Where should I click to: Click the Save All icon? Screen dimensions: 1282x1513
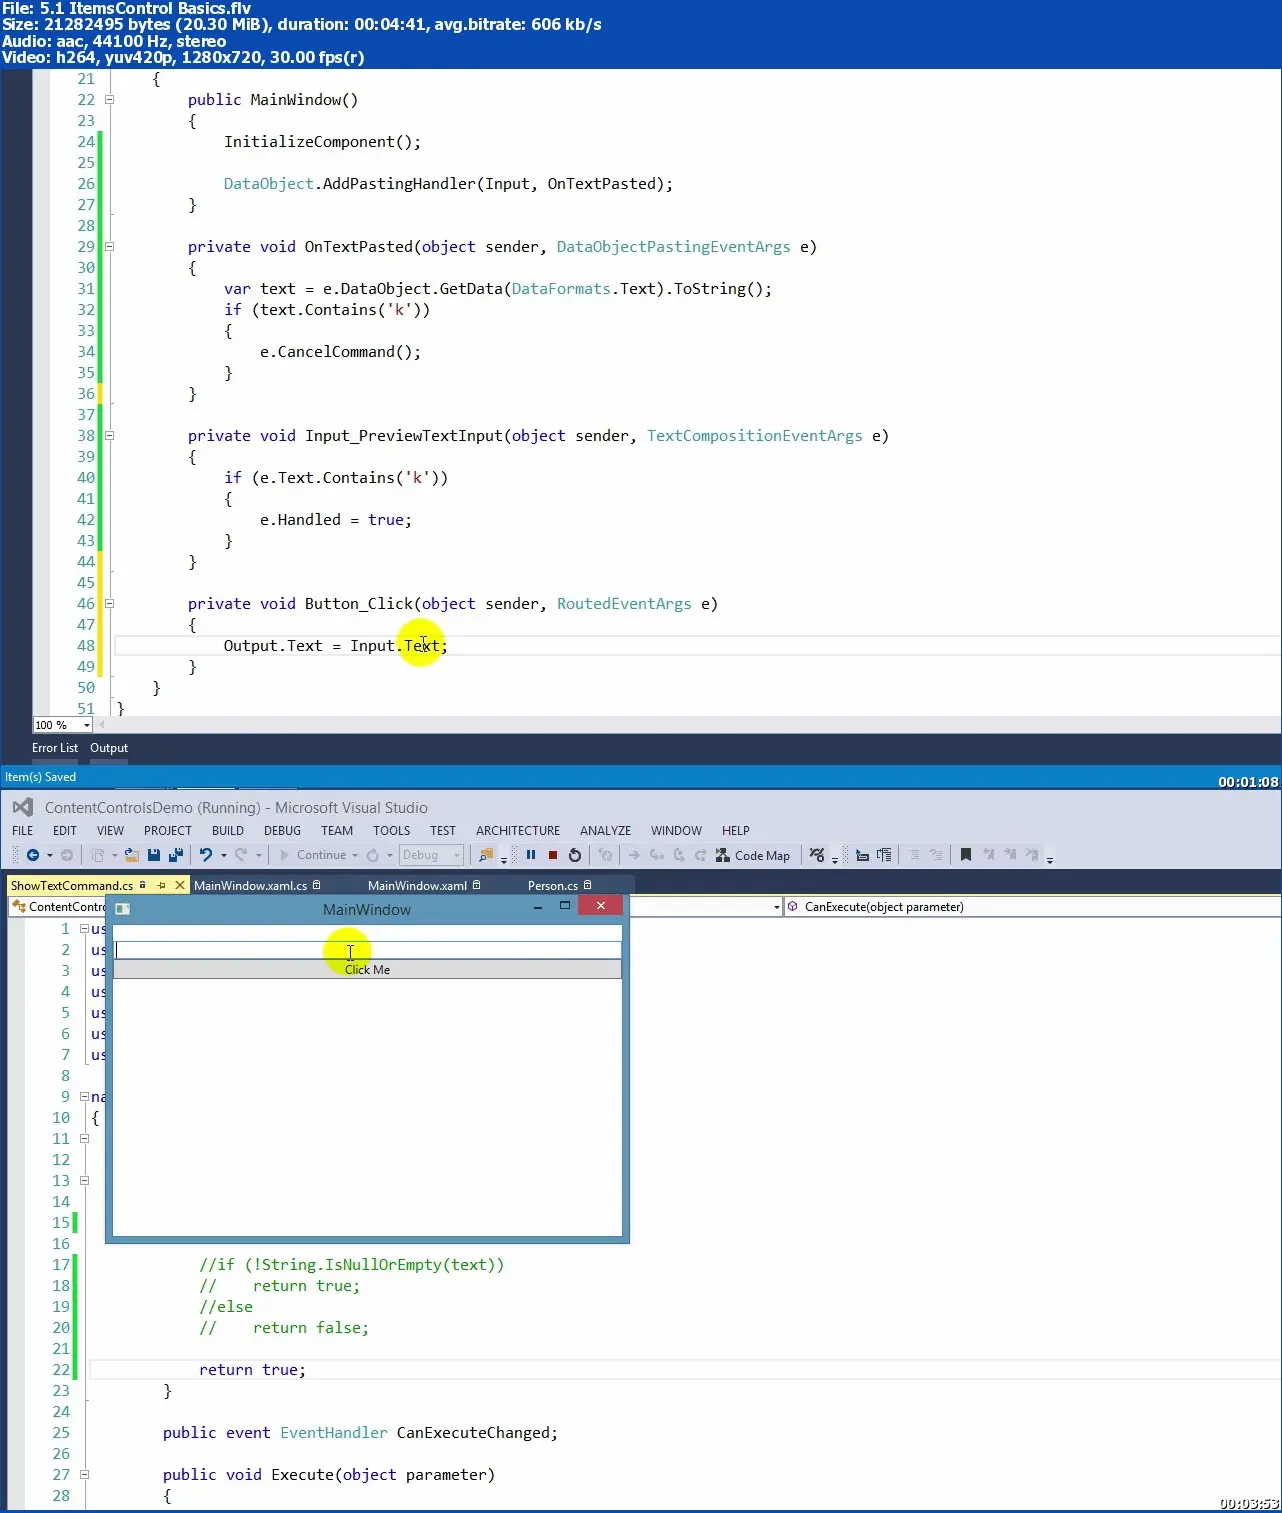pos(176,855)
